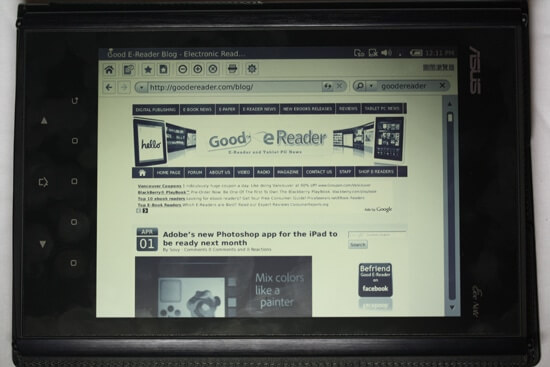Zoom in with the plus circle icon
The width and height of the screenshot is (550, 367).
[198, 69]
